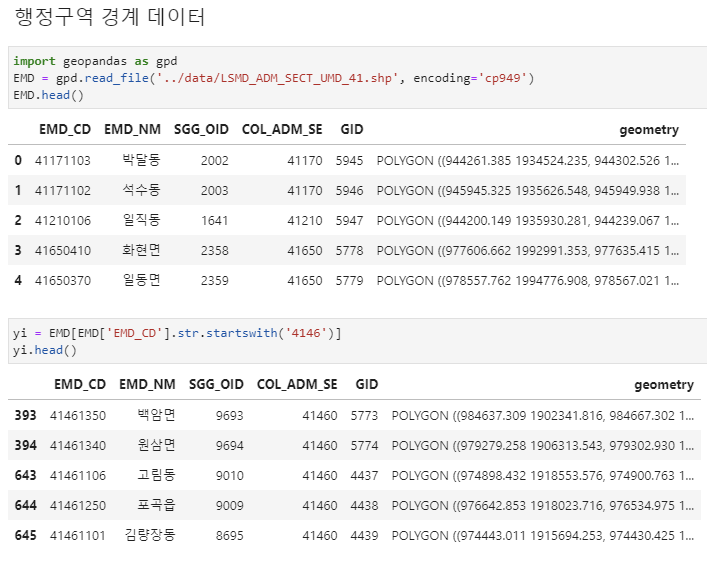Click the cell '고림동'
The height and width of the screenshot is (561, 707).
click(x=156, y=475)
